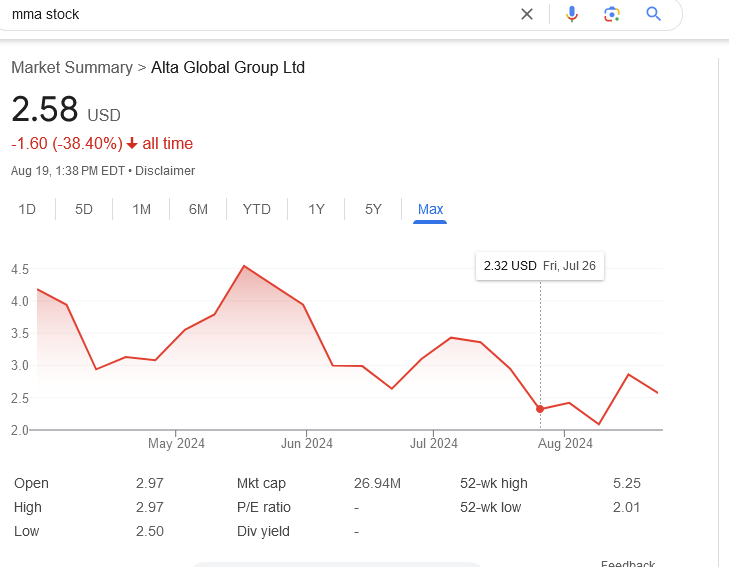Click the 'Aug 2024' axis label
The image size is (729, 567).
point(565,443)
